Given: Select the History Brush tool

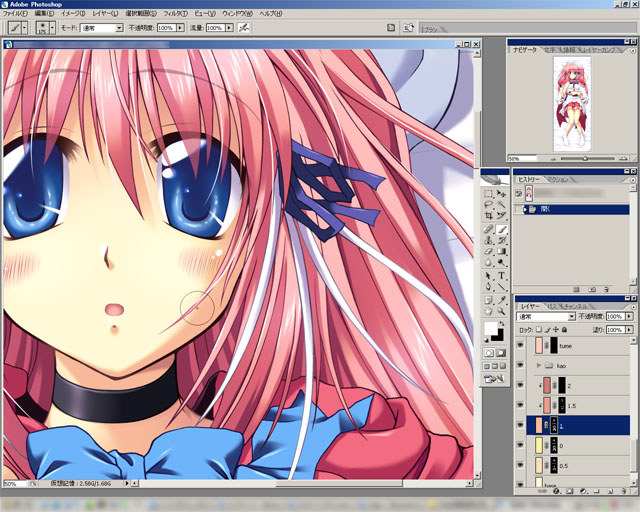Looking at the screenshot, I should 501,240.
